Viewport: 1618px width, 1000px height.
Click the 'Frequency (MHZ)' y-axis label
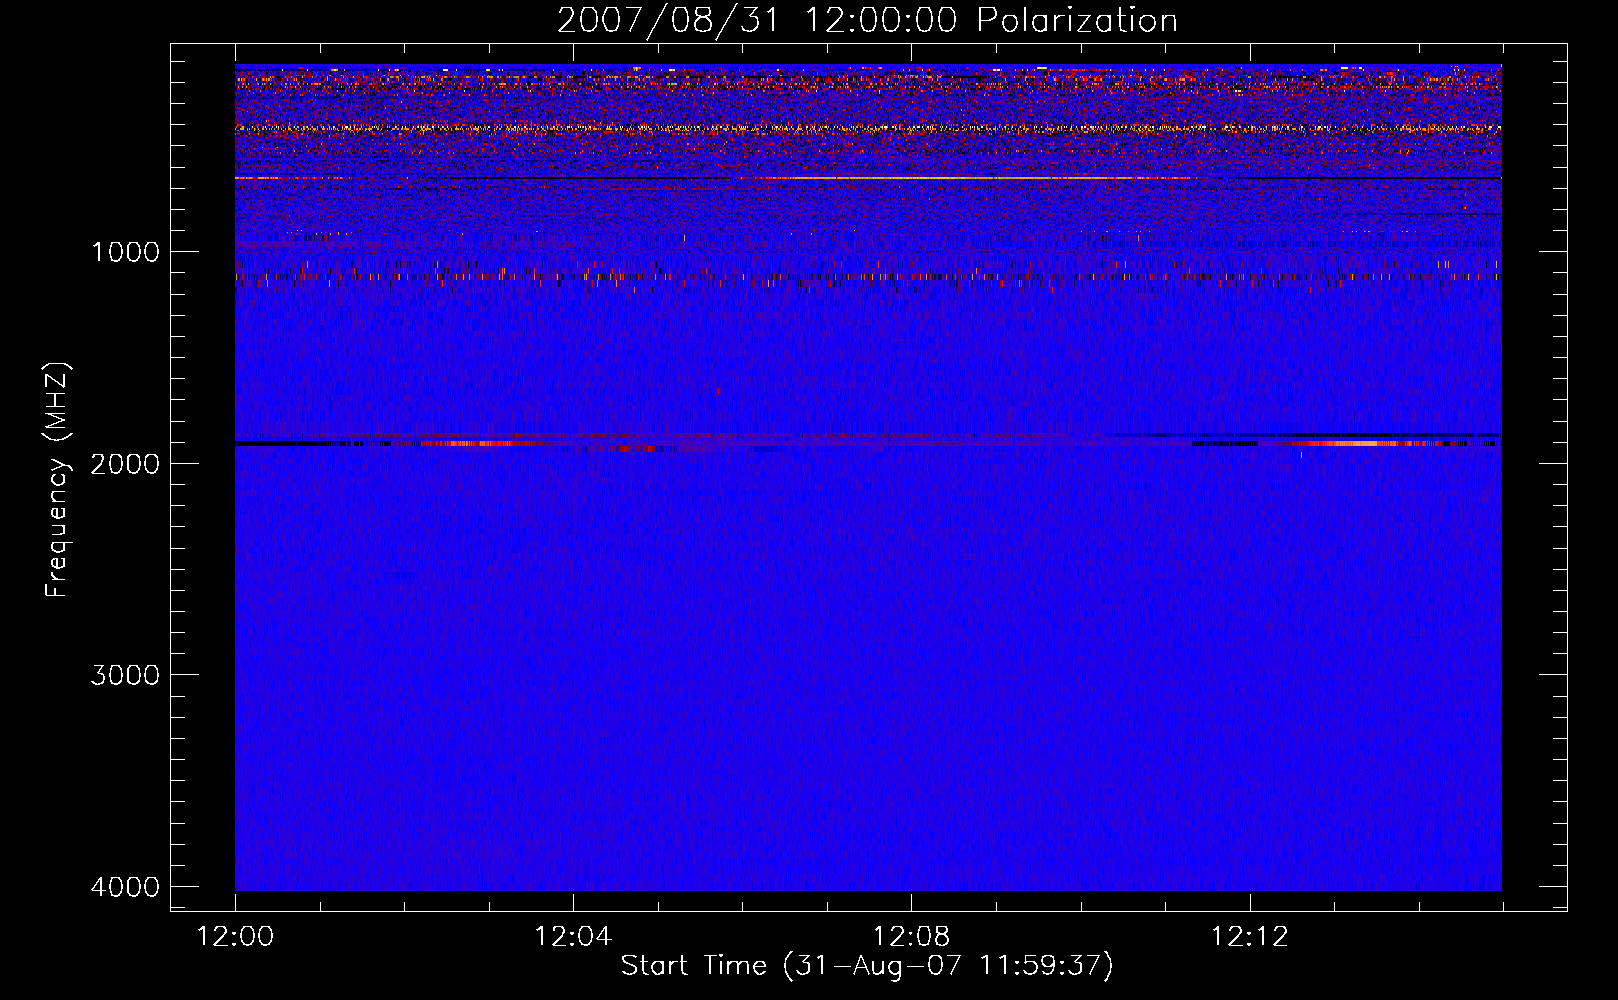pyautogui.click(x=57, y=480)
